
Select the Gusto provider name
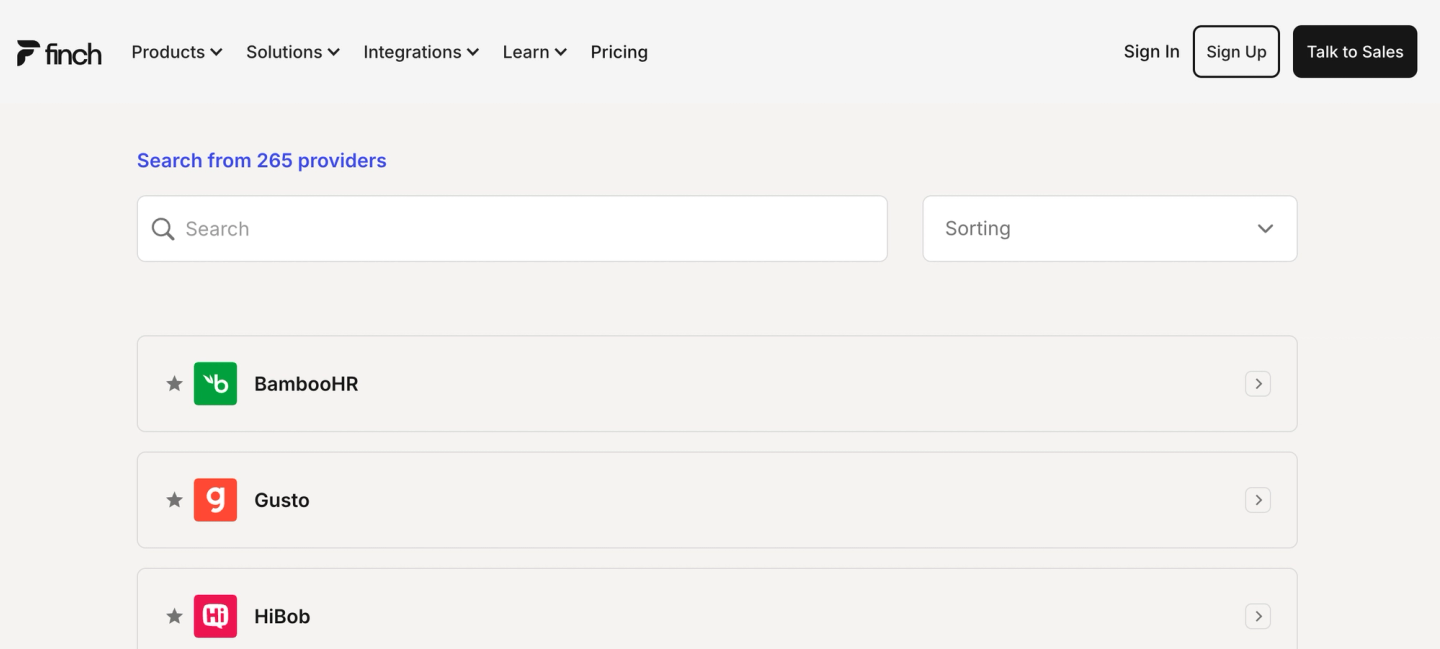click(282, 500)
